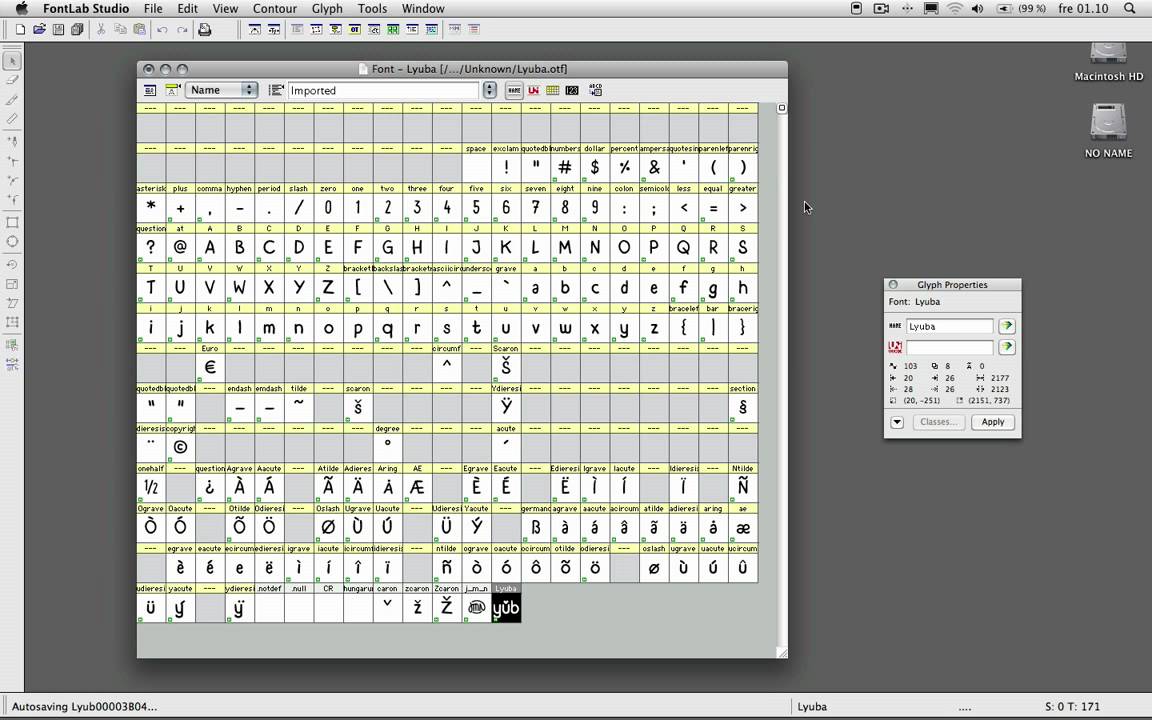Save the font with the floppy icon
Screen dimensions: 1152x720
tap(58, 29)
